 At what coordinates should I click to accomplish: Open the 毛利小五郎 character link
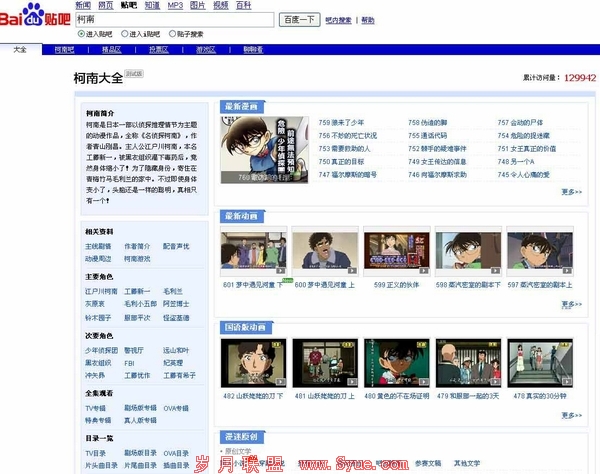pyautogui.click(x=140, y=304)
